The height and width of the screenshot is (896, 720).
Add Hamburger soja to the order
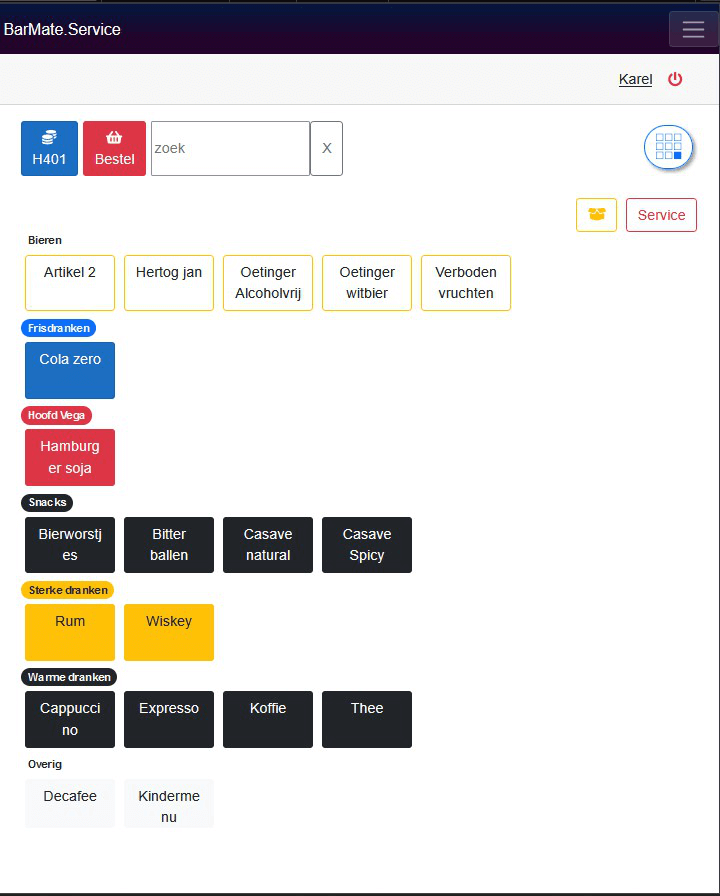(x=70, y=458)
